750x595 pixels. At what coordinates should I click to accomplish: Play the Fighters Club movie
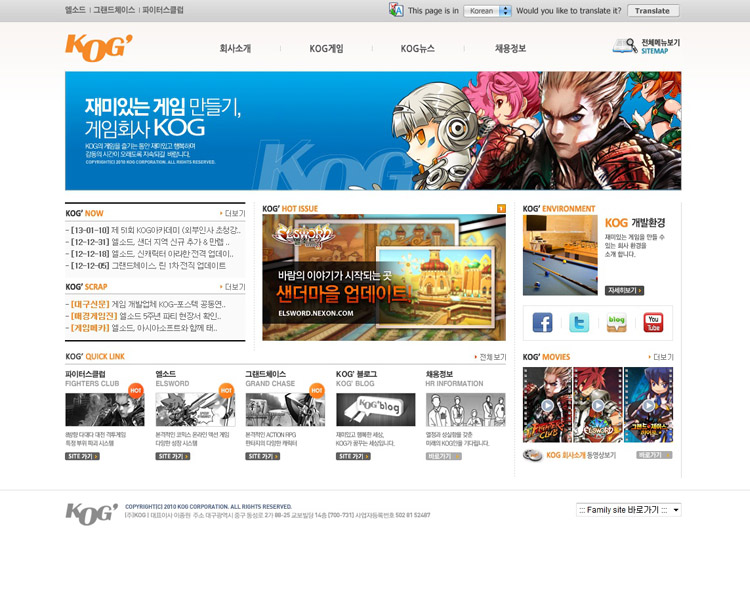(547, 405)
